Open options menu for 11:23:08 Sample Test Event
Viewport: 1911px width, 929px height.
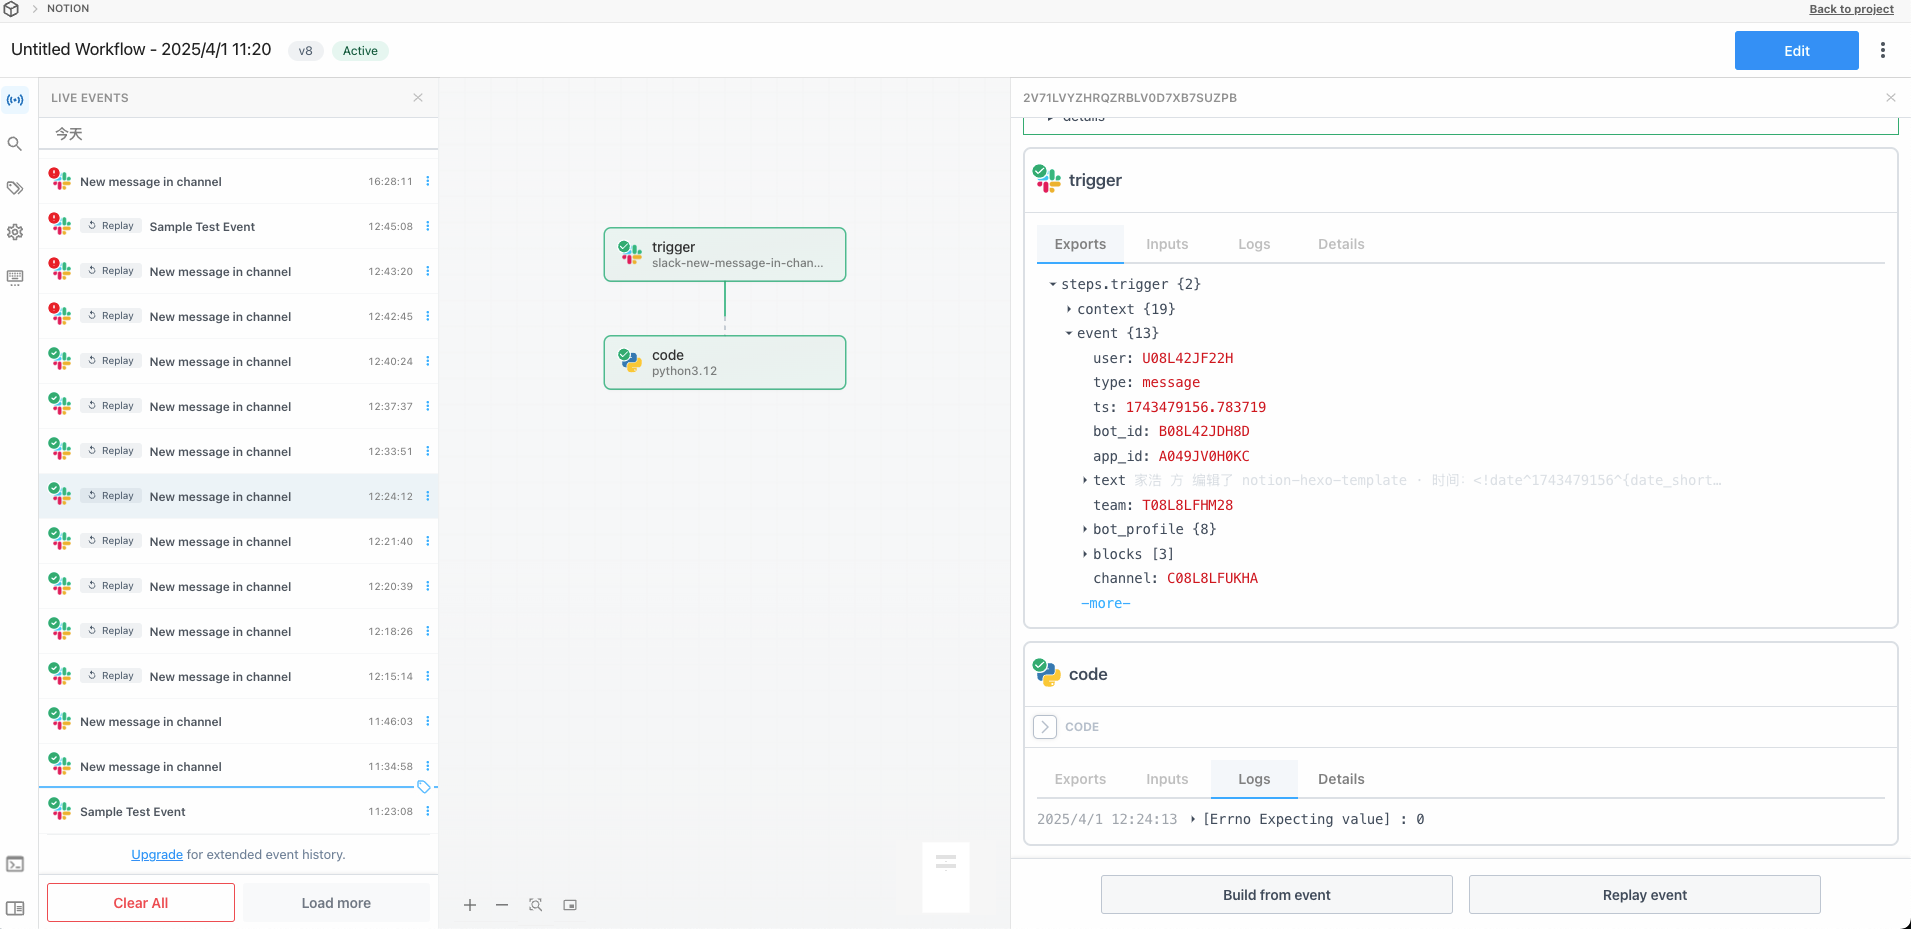click(x=428, y=811)
